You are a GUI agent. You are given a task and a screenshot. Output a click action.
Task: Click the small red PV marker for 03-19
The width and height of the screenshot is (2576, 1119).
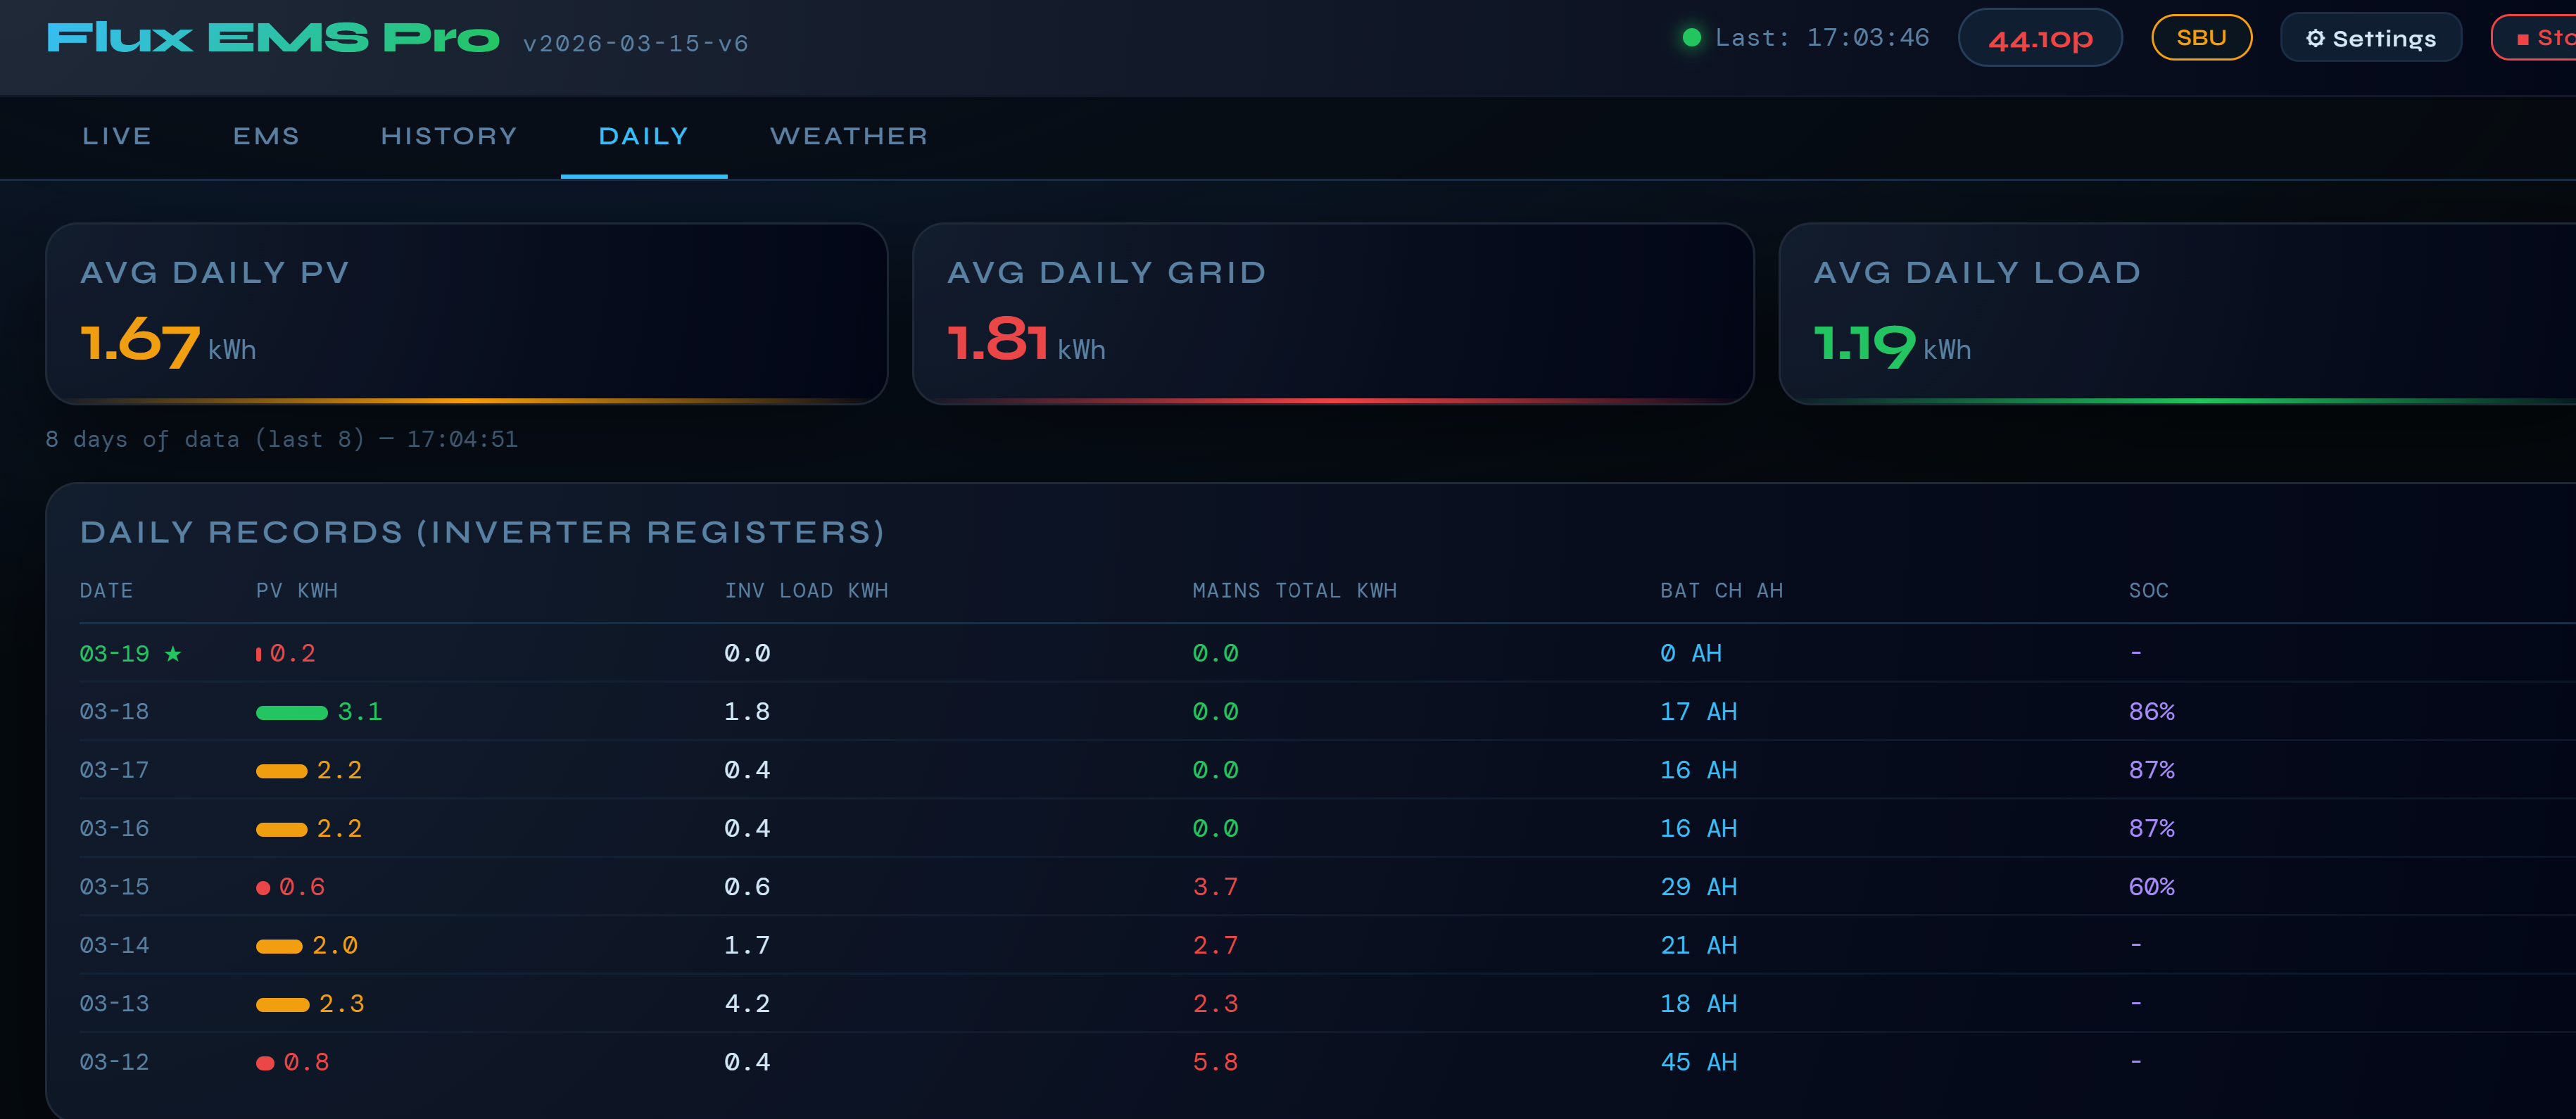pyautogui.click(x=259, y=654)
